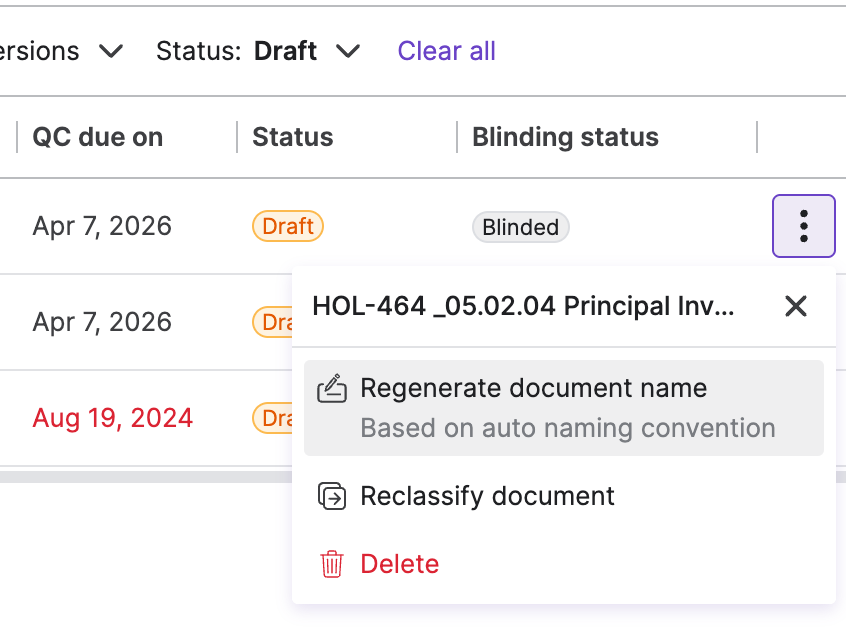Select Reclassify document menu option
The image size is (846, 636).
click(487, 496)
